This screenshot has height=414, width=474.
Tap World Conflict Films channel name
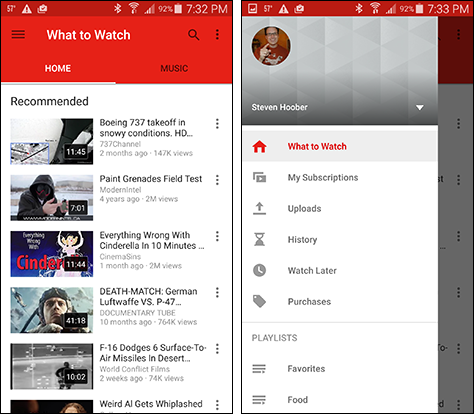pyautogui.click(x=134, y=369)
